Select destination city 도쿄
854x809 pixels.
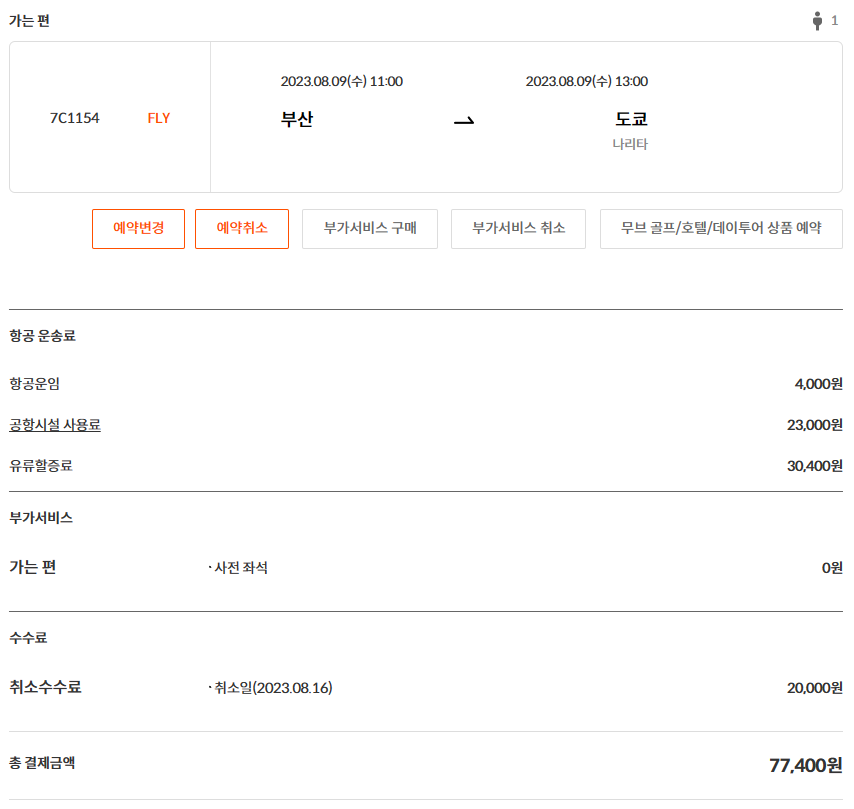(x=631, y=120)
